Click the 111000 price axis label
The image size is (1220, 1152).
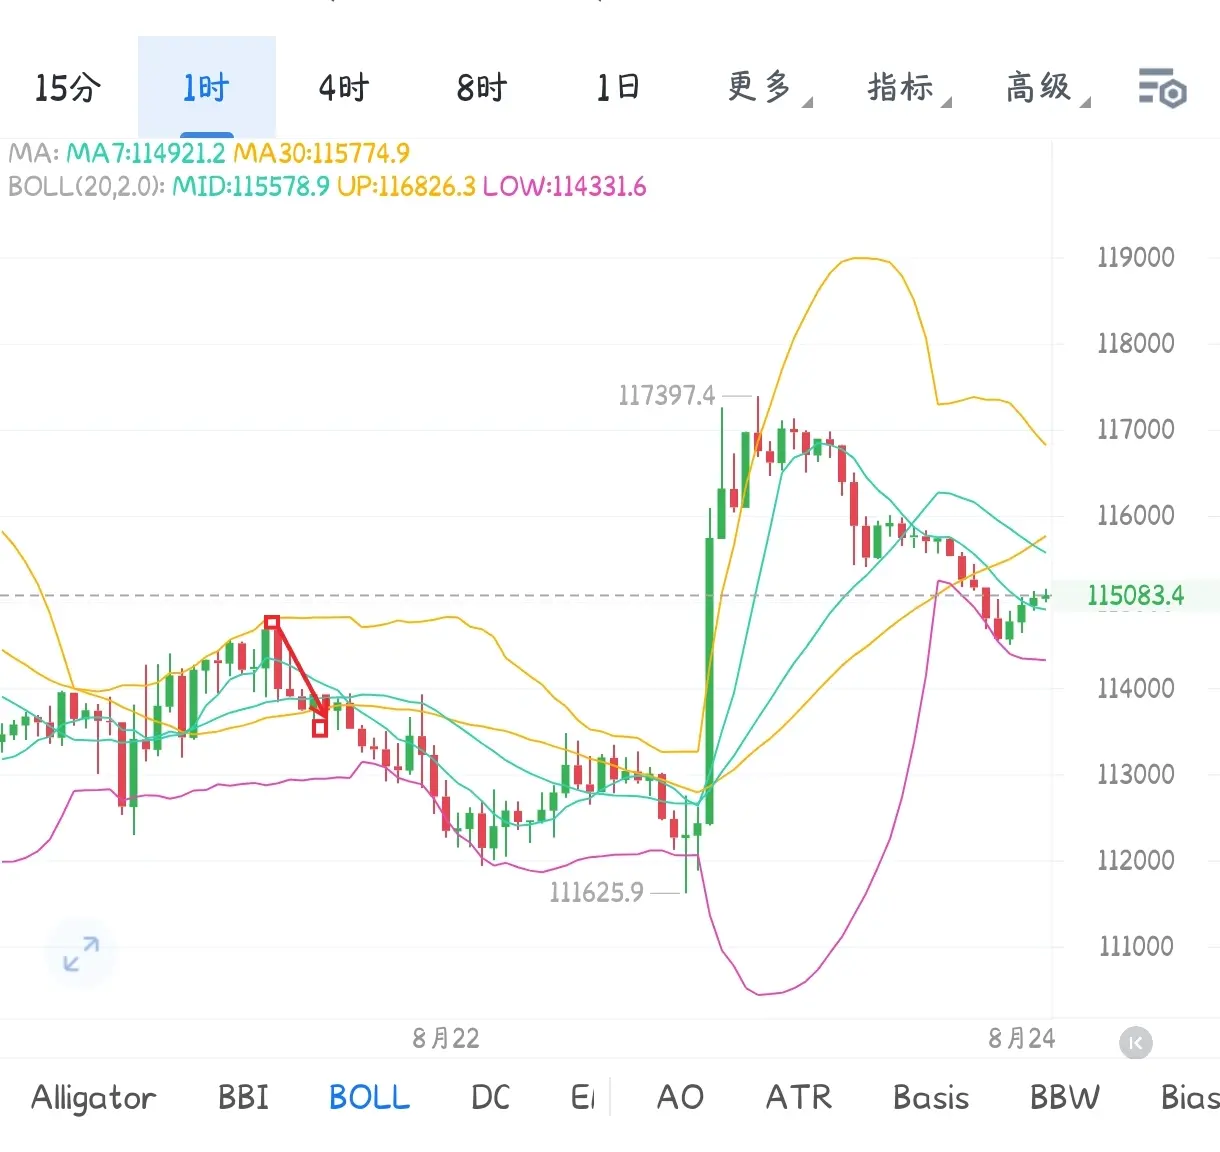click(1136, 946)
